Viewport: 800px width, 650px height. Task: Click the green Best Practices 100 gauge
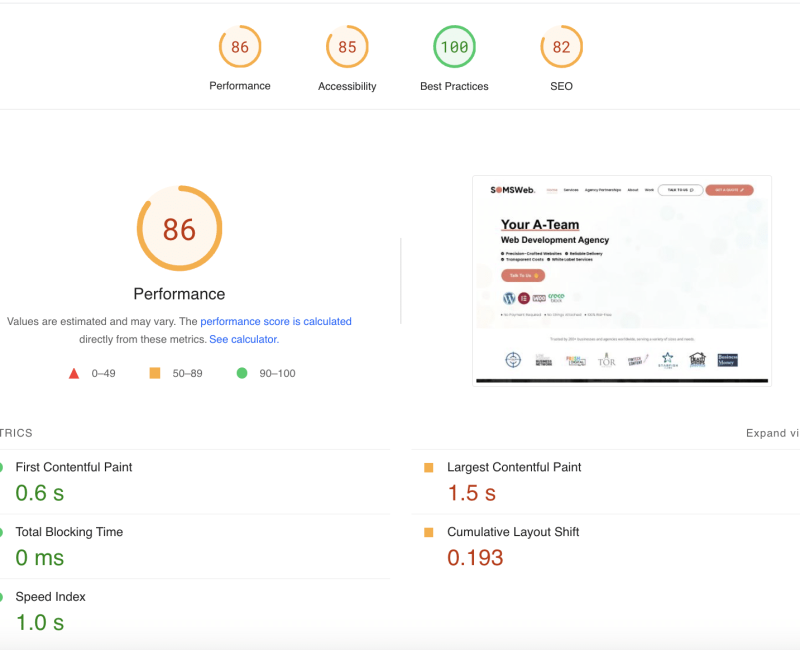454,47
